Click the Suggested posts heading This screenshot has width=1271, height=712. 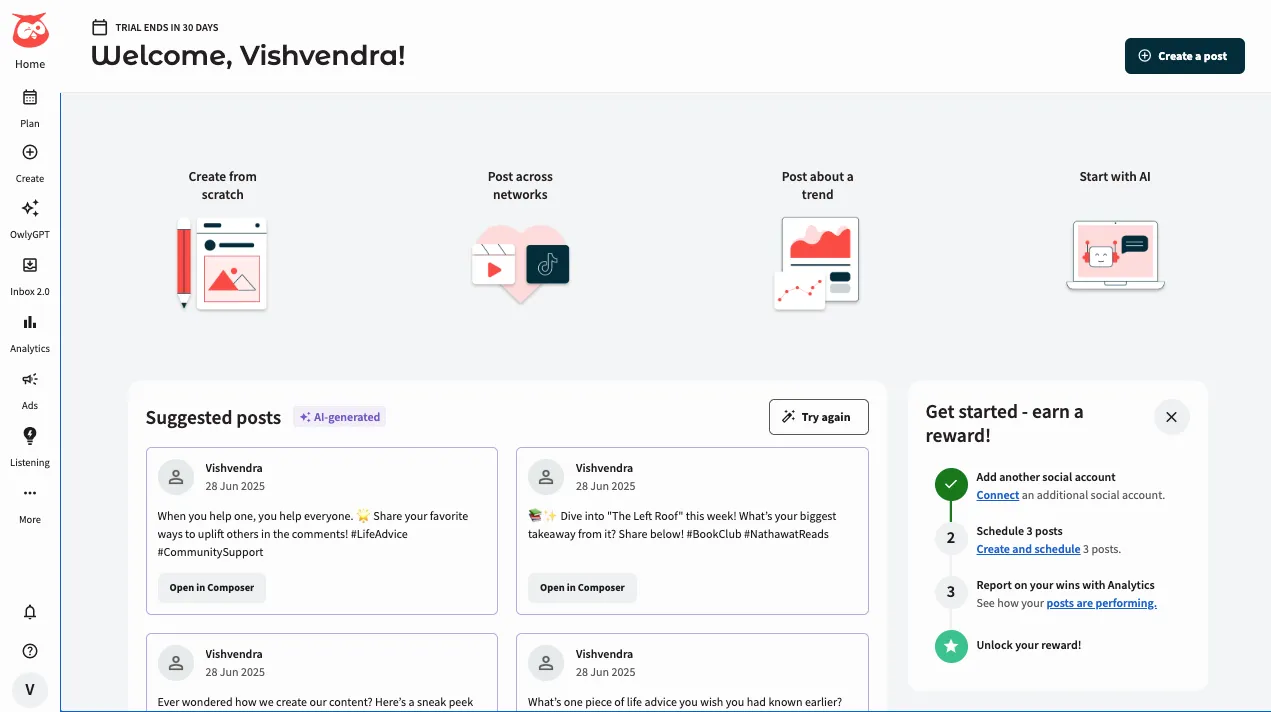point(213,418)
